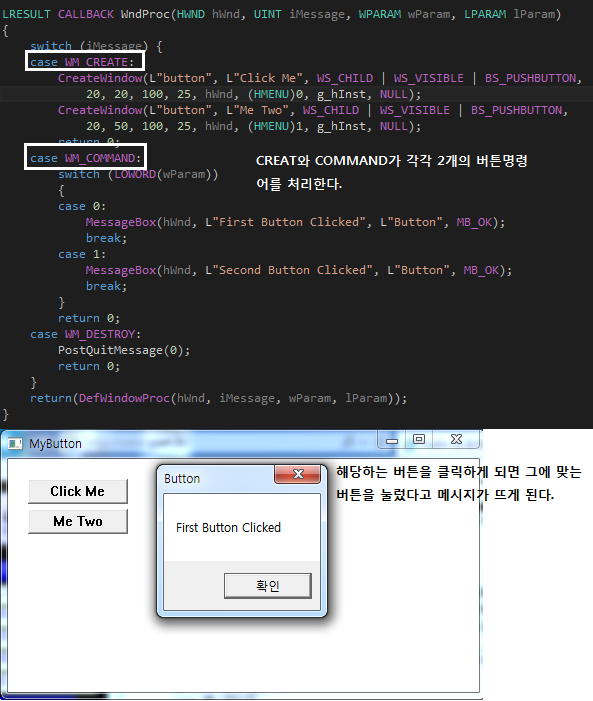Click the 'case 1:' code line

point(82,254)
